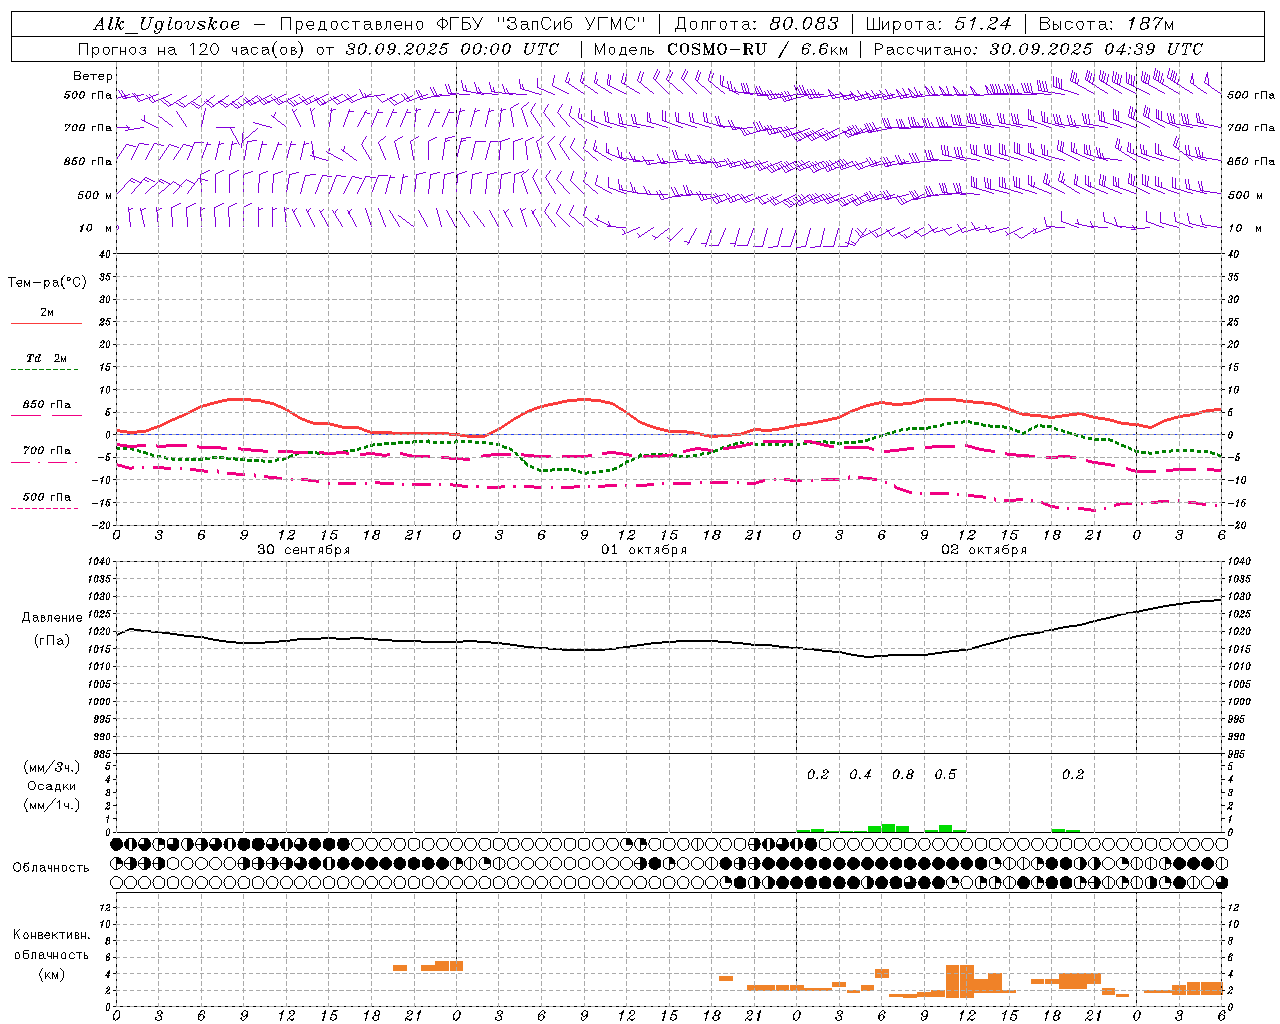Click the left 10 м wind level label
This screenshot has width=1280, height=1024.
[96, 228]
